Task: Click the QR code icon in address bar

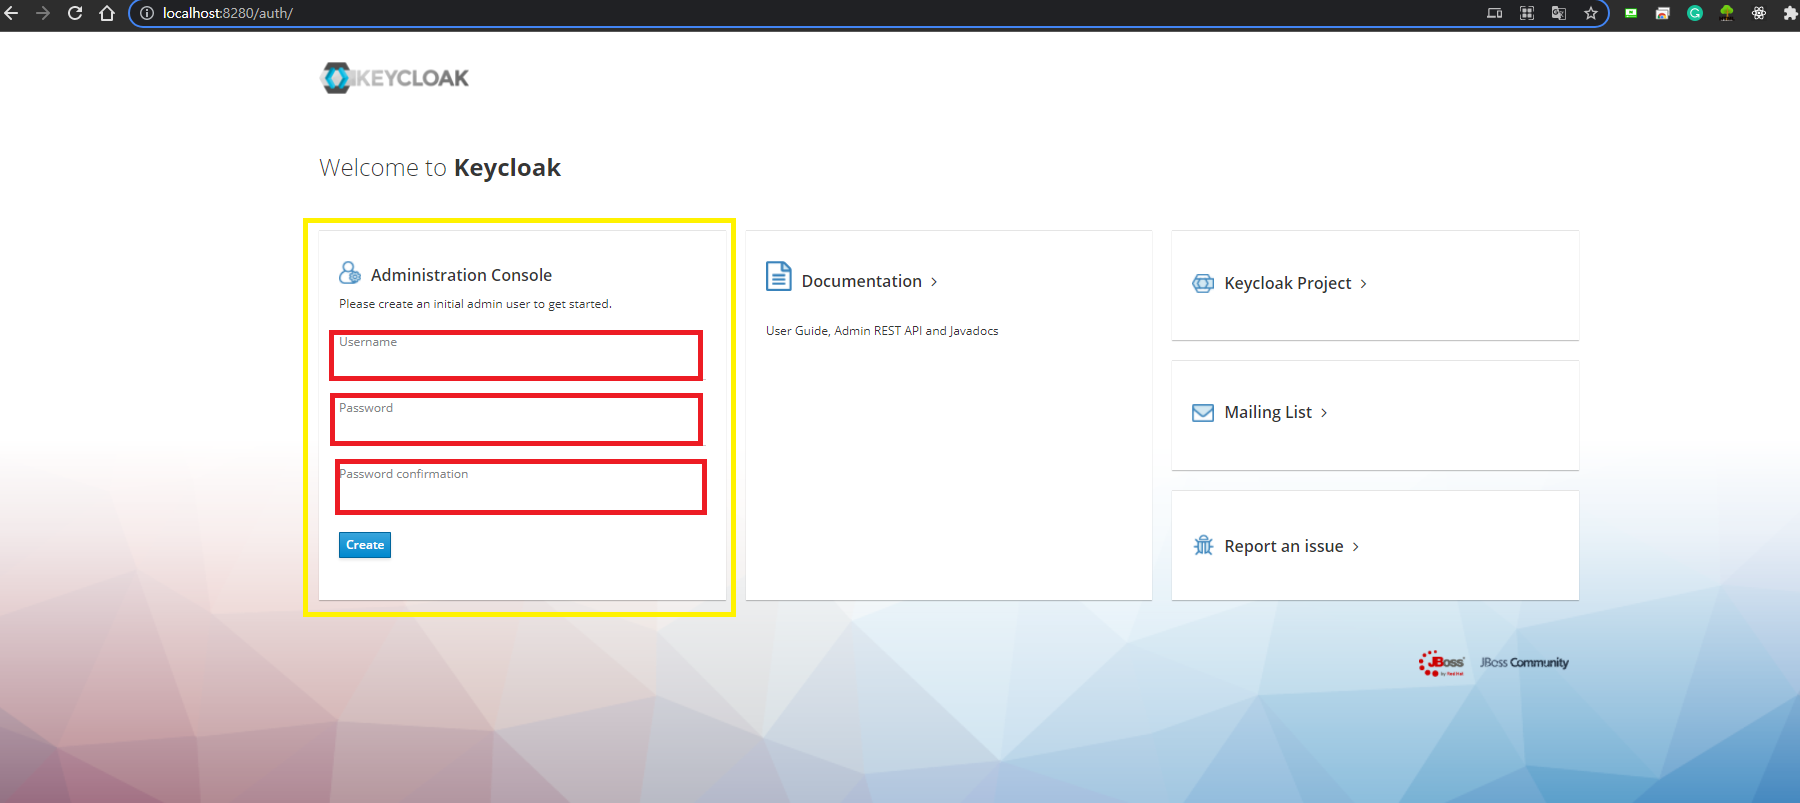Action: tap(1527, 13)
